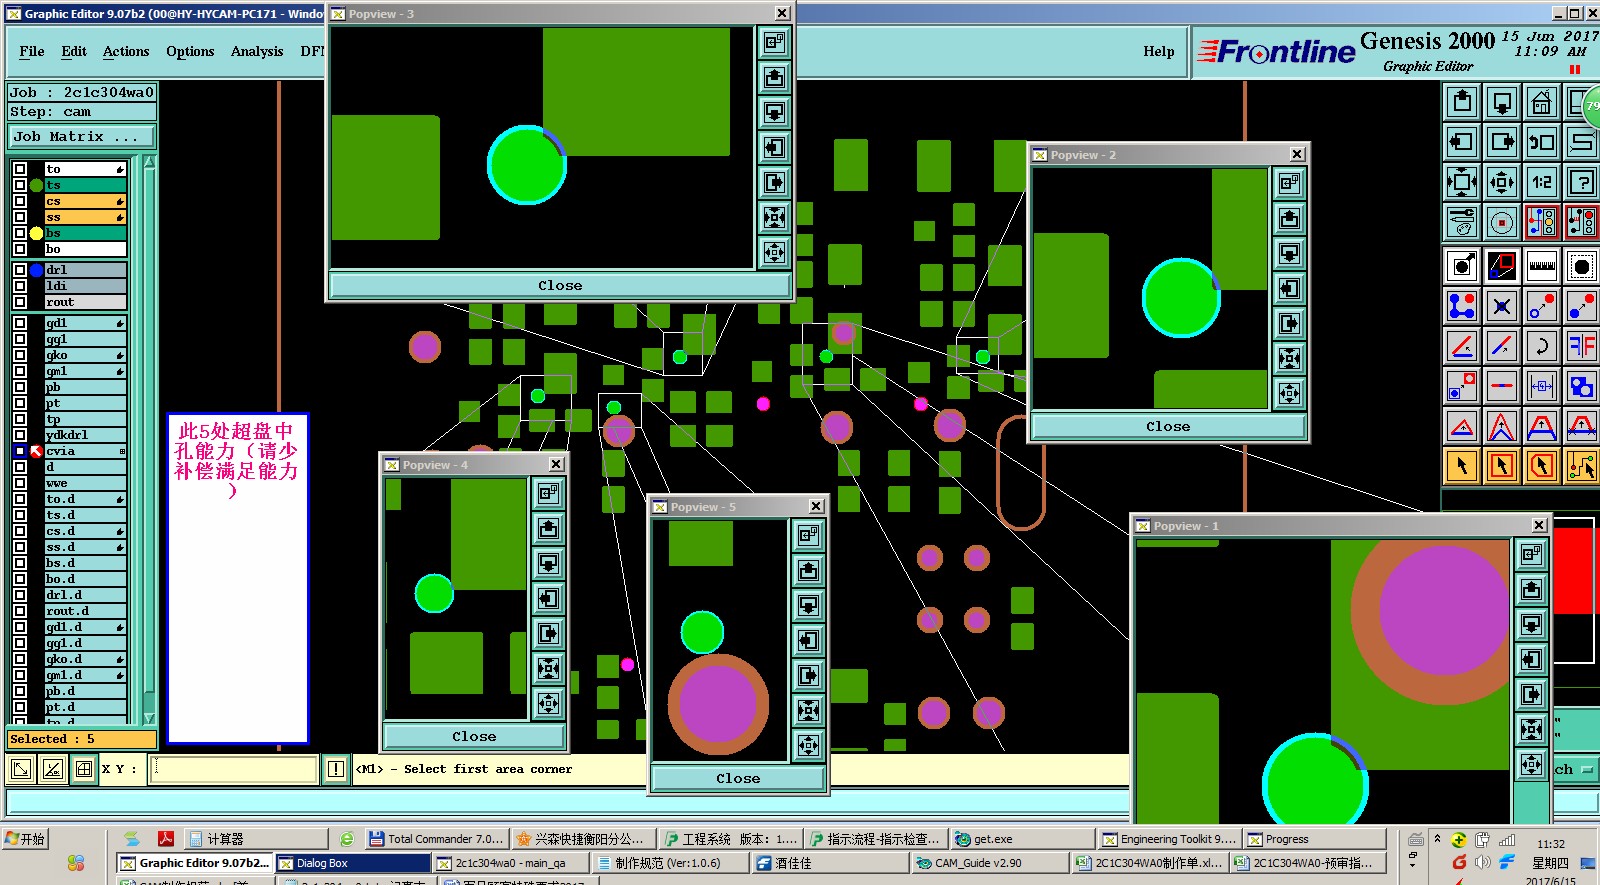The width and height of the screenshot is (1600, 885).
Task: Click pan up button in Popview - 3
Action: click(774, 77)
